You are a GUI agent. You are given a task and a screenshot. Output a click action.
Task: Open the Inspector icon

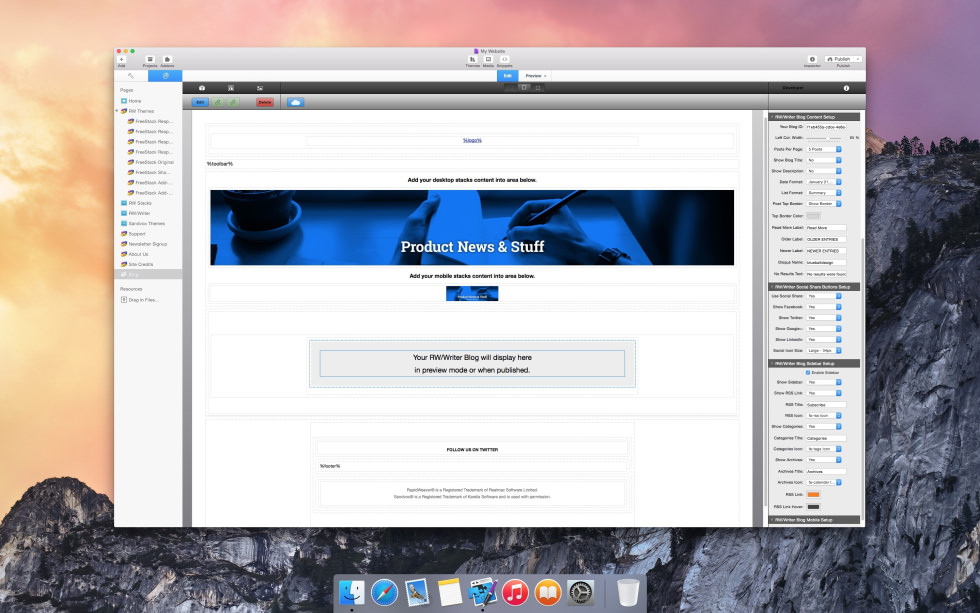[x=812, y=59]
